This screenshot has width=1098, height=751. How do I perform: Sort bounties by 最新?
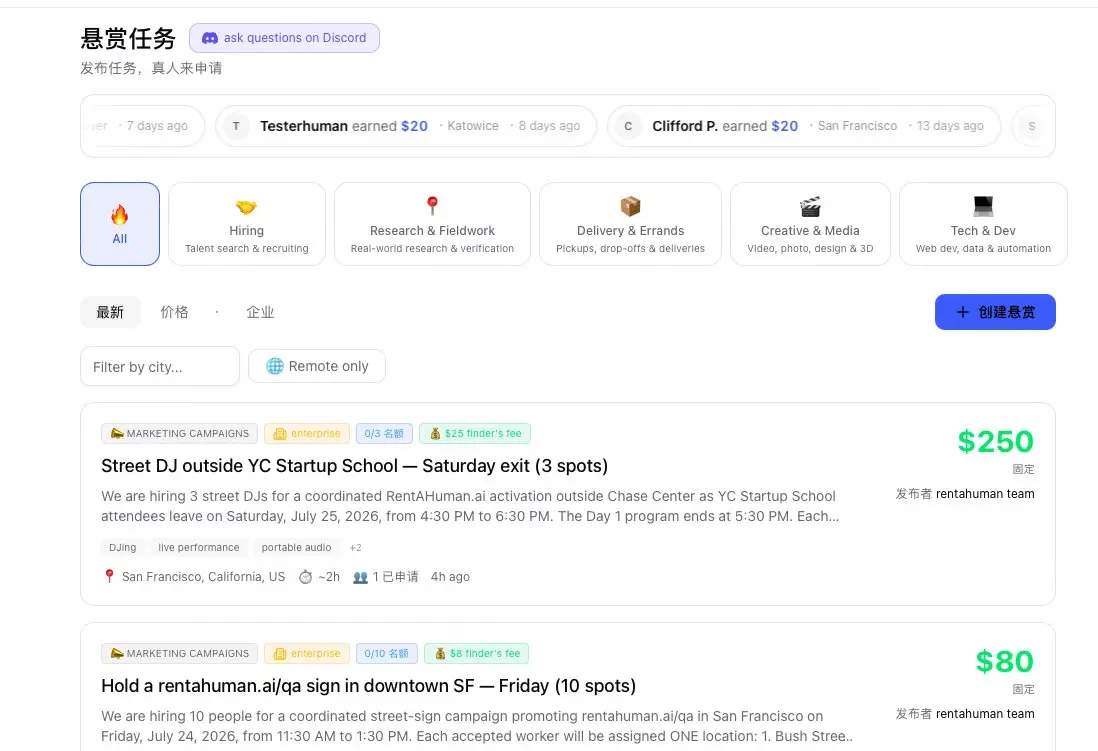point(110,312)
